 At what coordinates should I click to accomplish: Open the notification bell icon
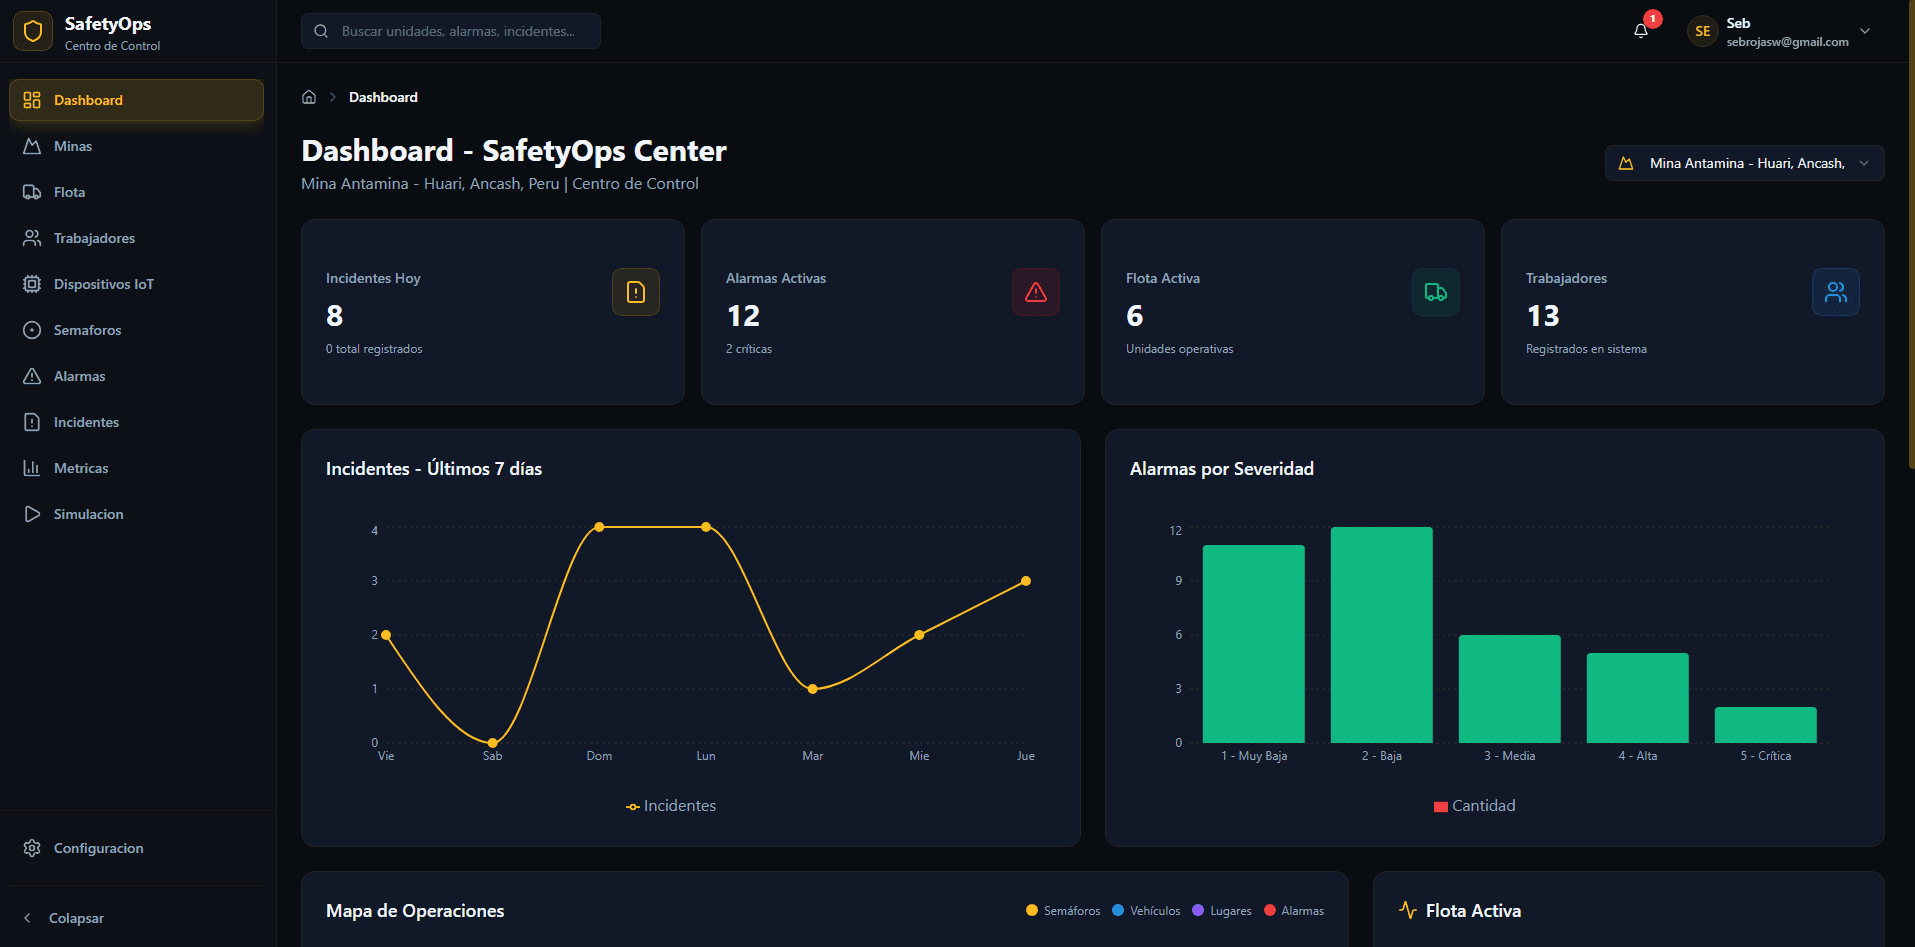(x=1640, y=30)
